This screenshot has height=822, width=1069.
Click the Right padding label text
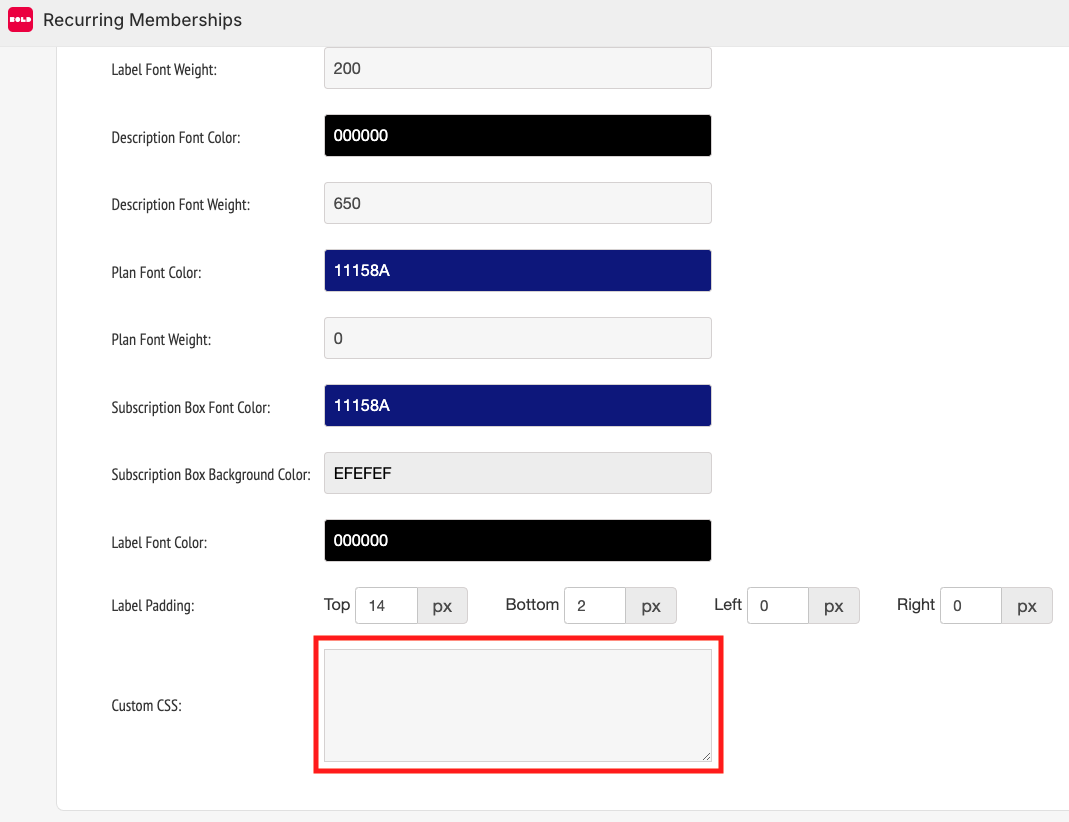click(x=916, y=605)
